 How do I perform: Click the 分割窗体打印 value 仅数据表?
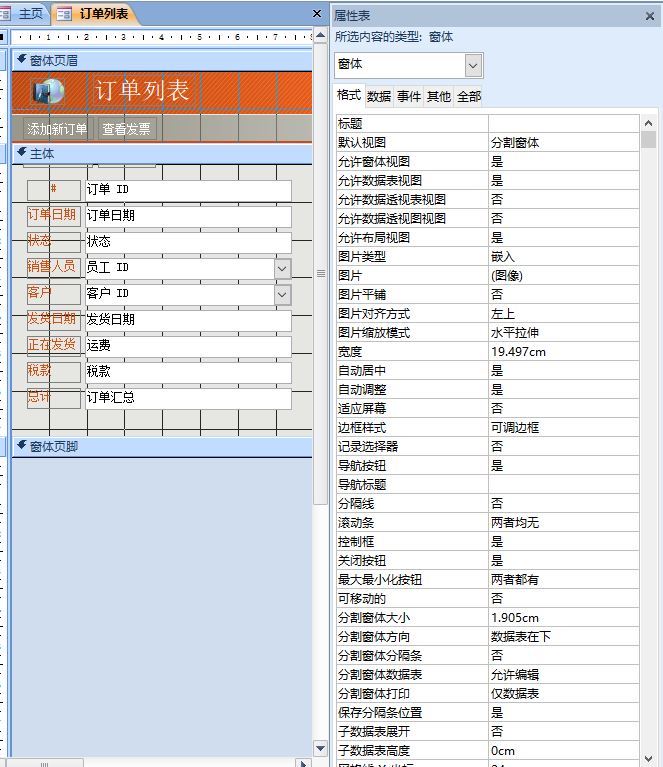[x=563, y=694]
